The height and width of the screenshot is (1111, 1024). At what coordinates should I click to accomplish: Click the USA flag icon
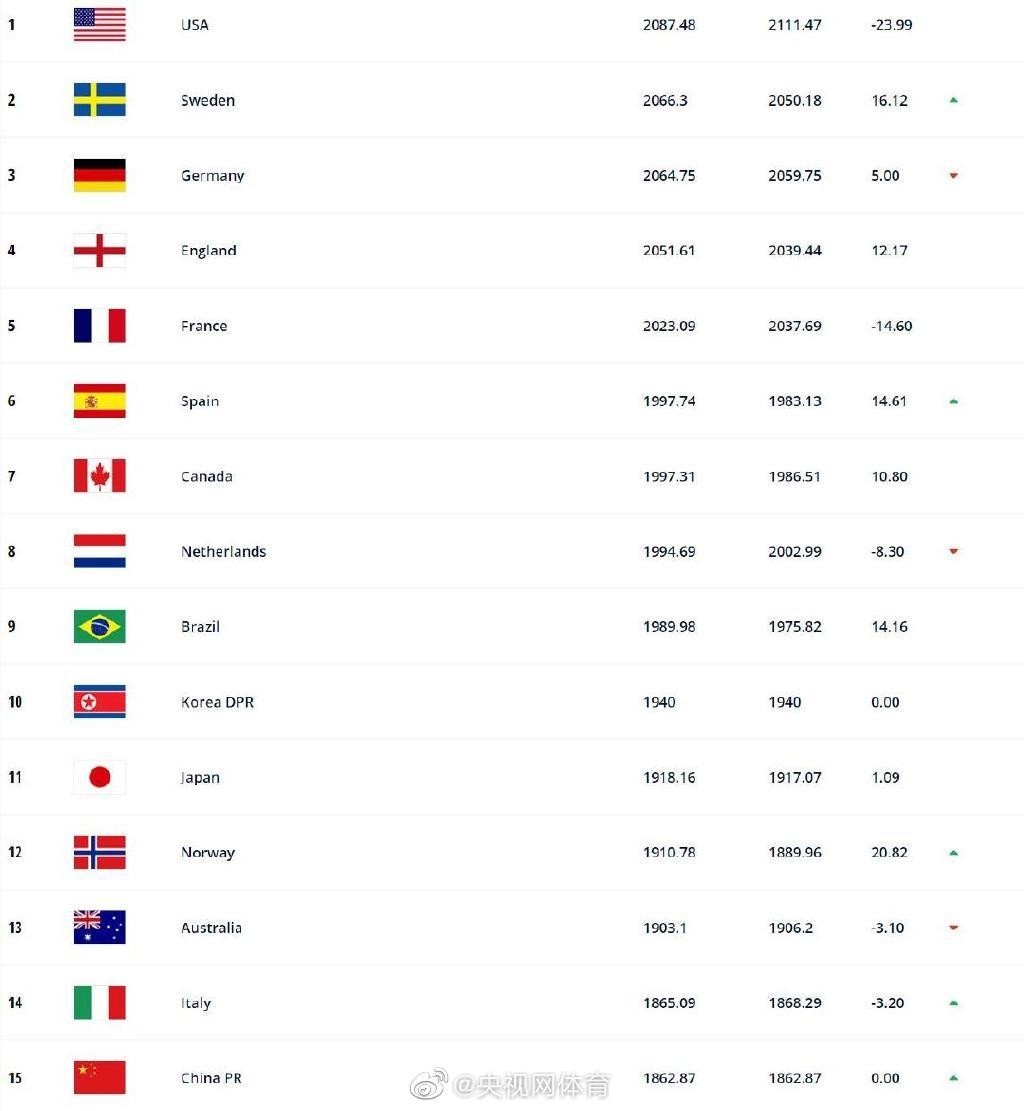click(99, 25)
